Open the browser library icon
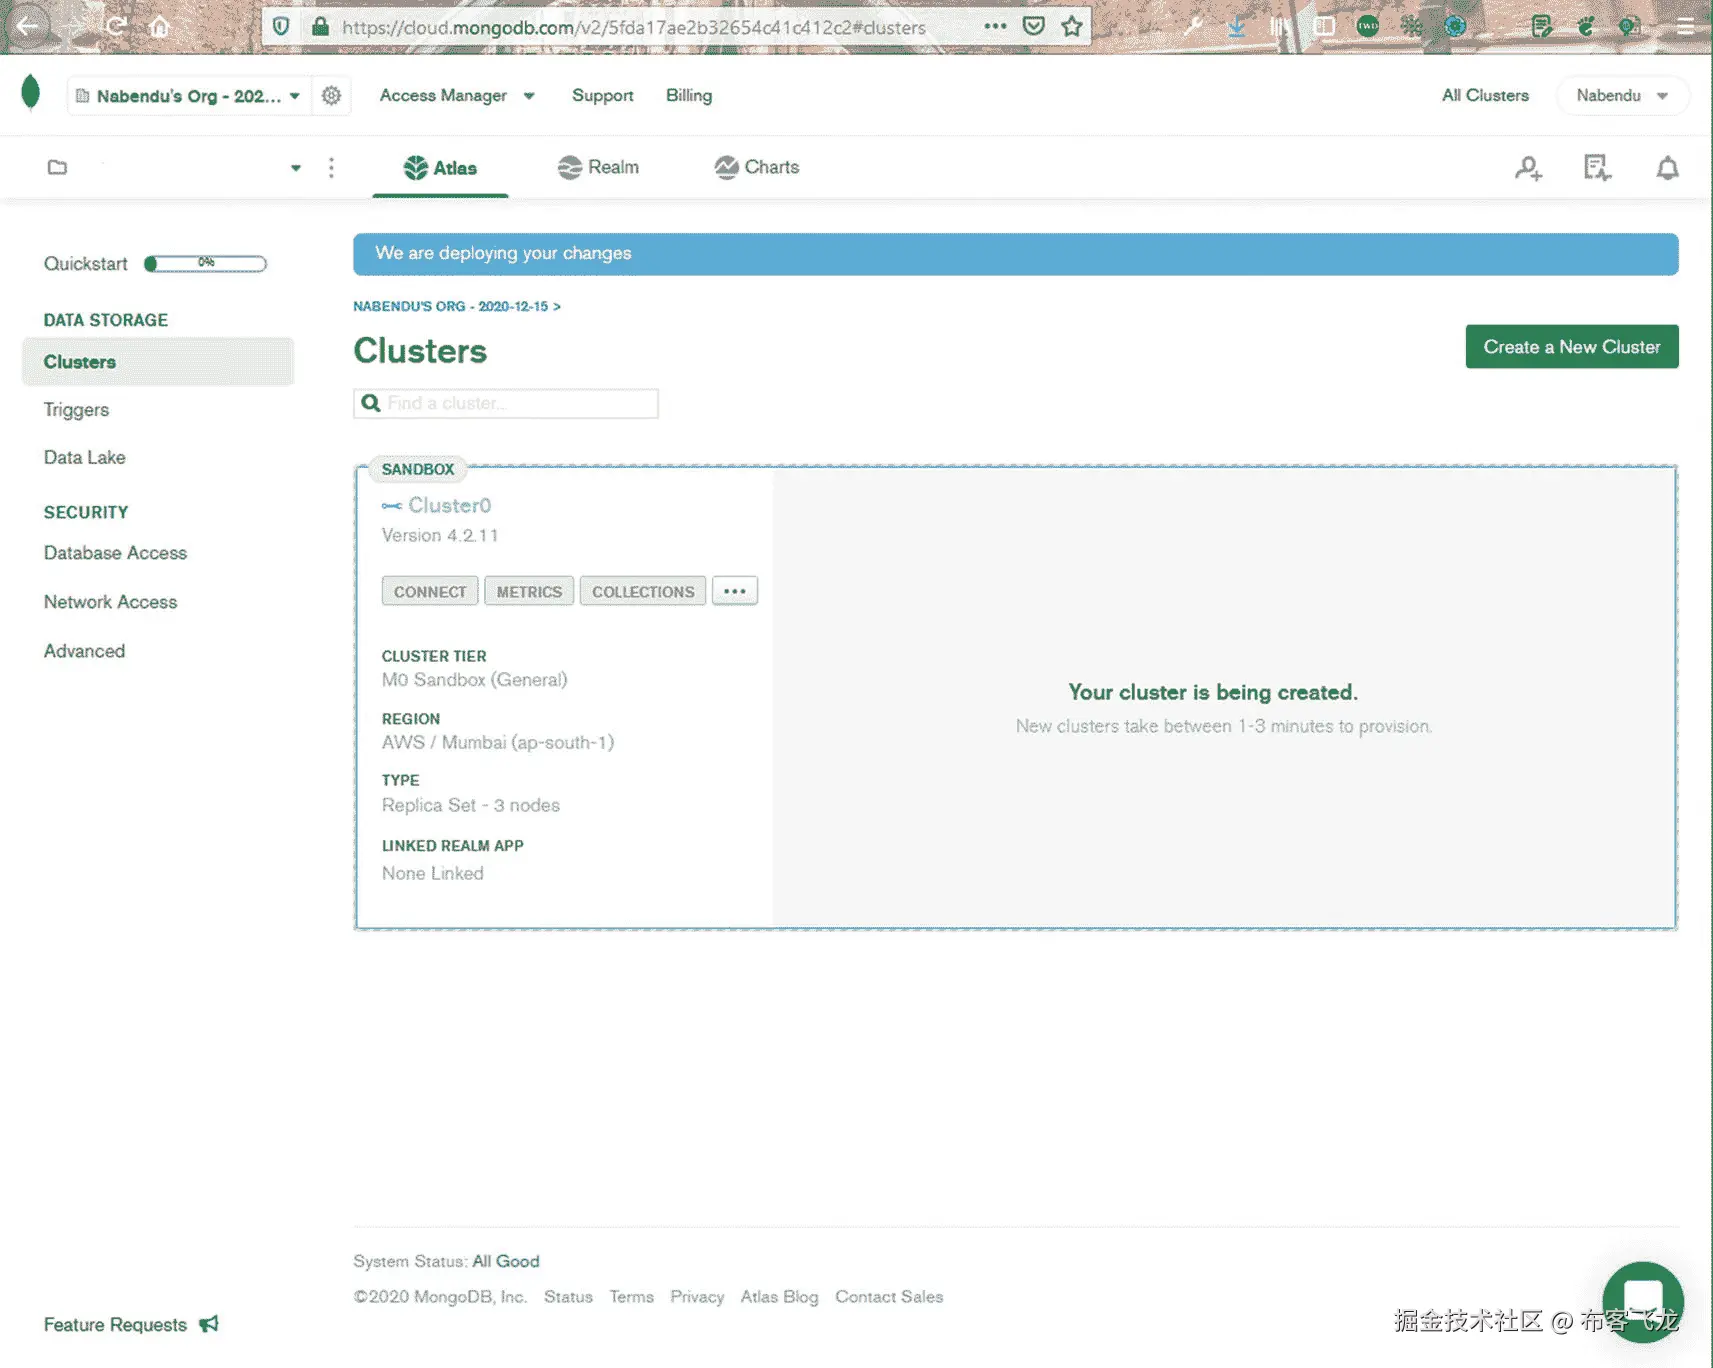Viewport: 1713px width, 1368px height. pos(1280,27)
